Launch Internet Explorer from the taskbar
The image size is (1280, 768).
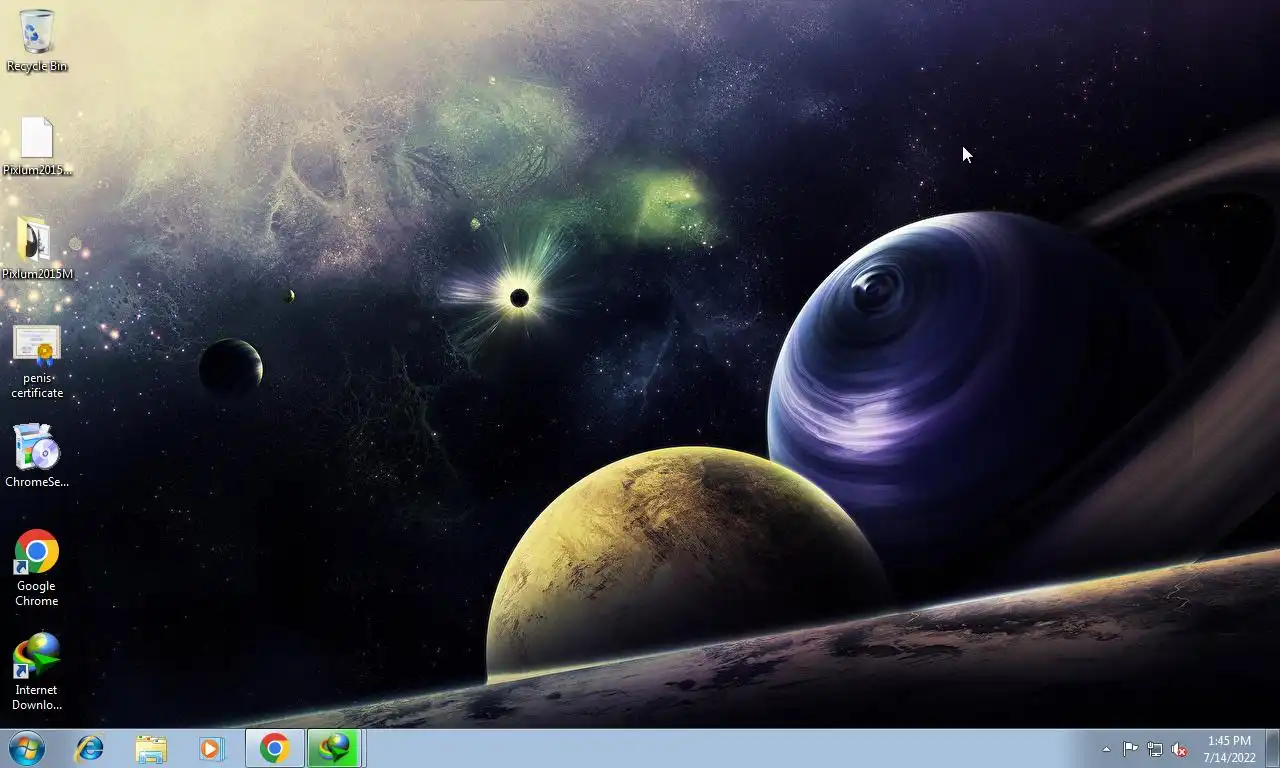(90, 748)
